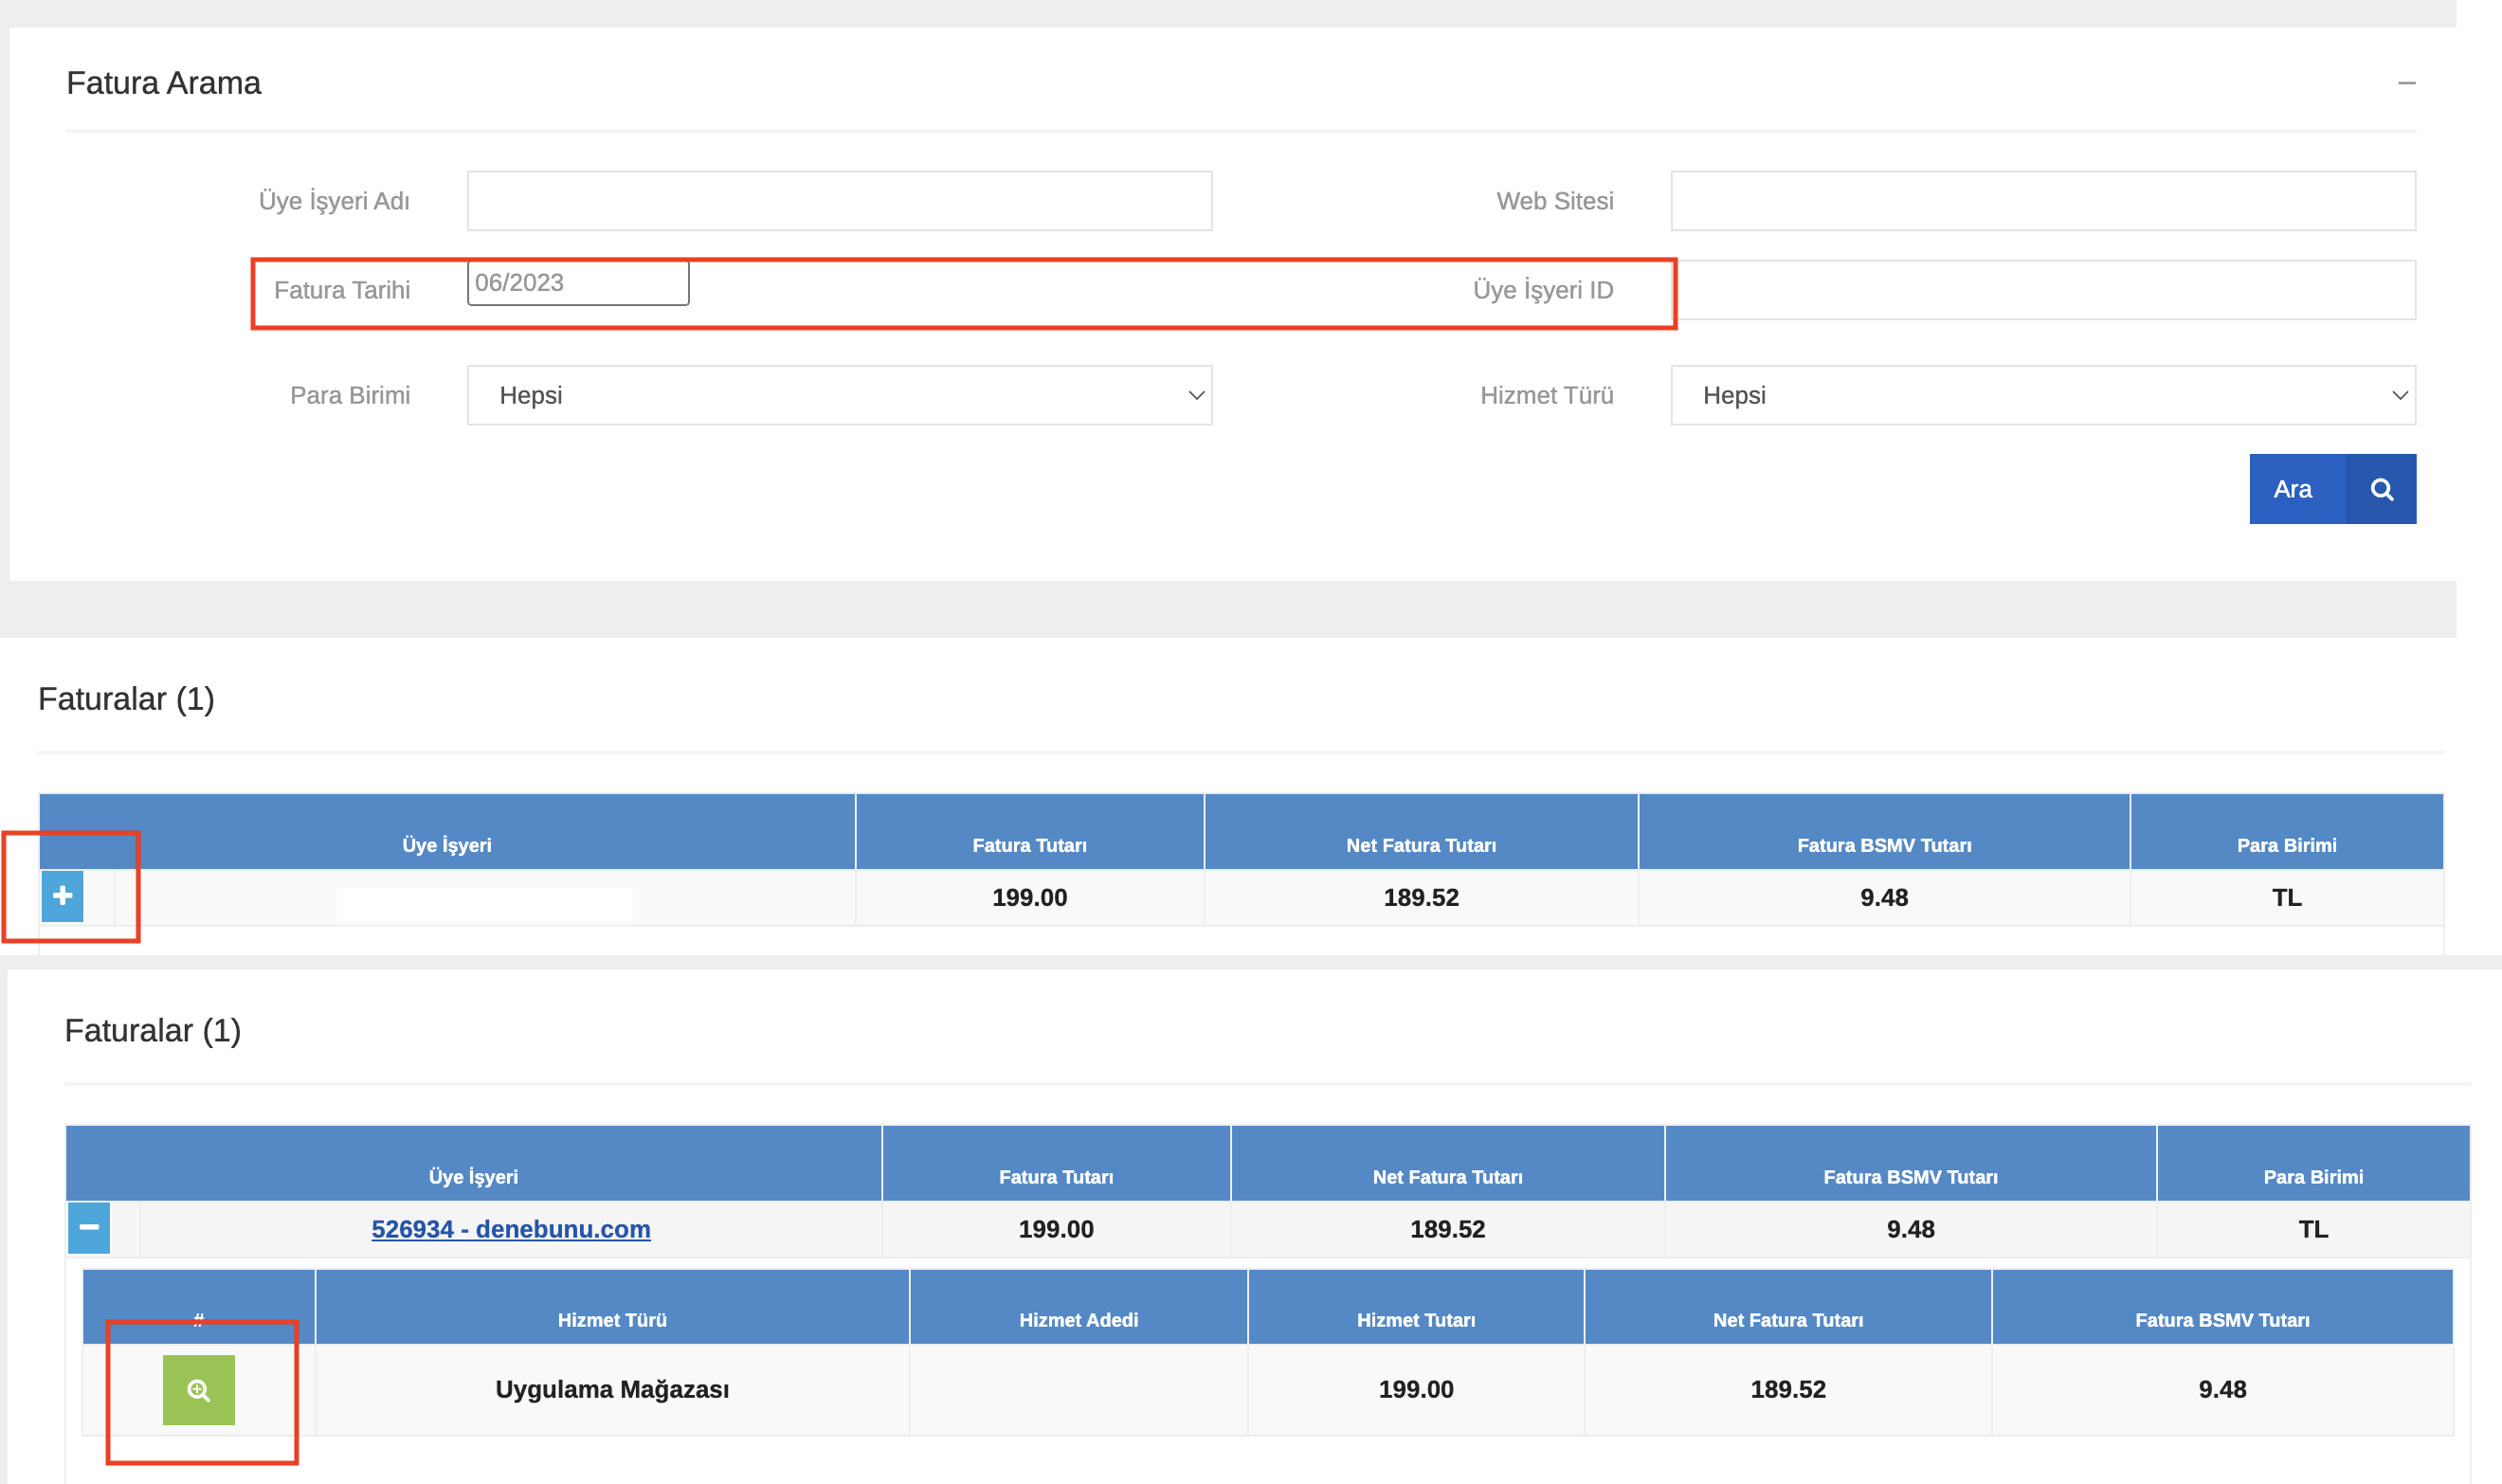2502x1484 pixels.
Task: Click the Fatura Tarihi date field showing 06/2023
Action: [x=577, y=283]
